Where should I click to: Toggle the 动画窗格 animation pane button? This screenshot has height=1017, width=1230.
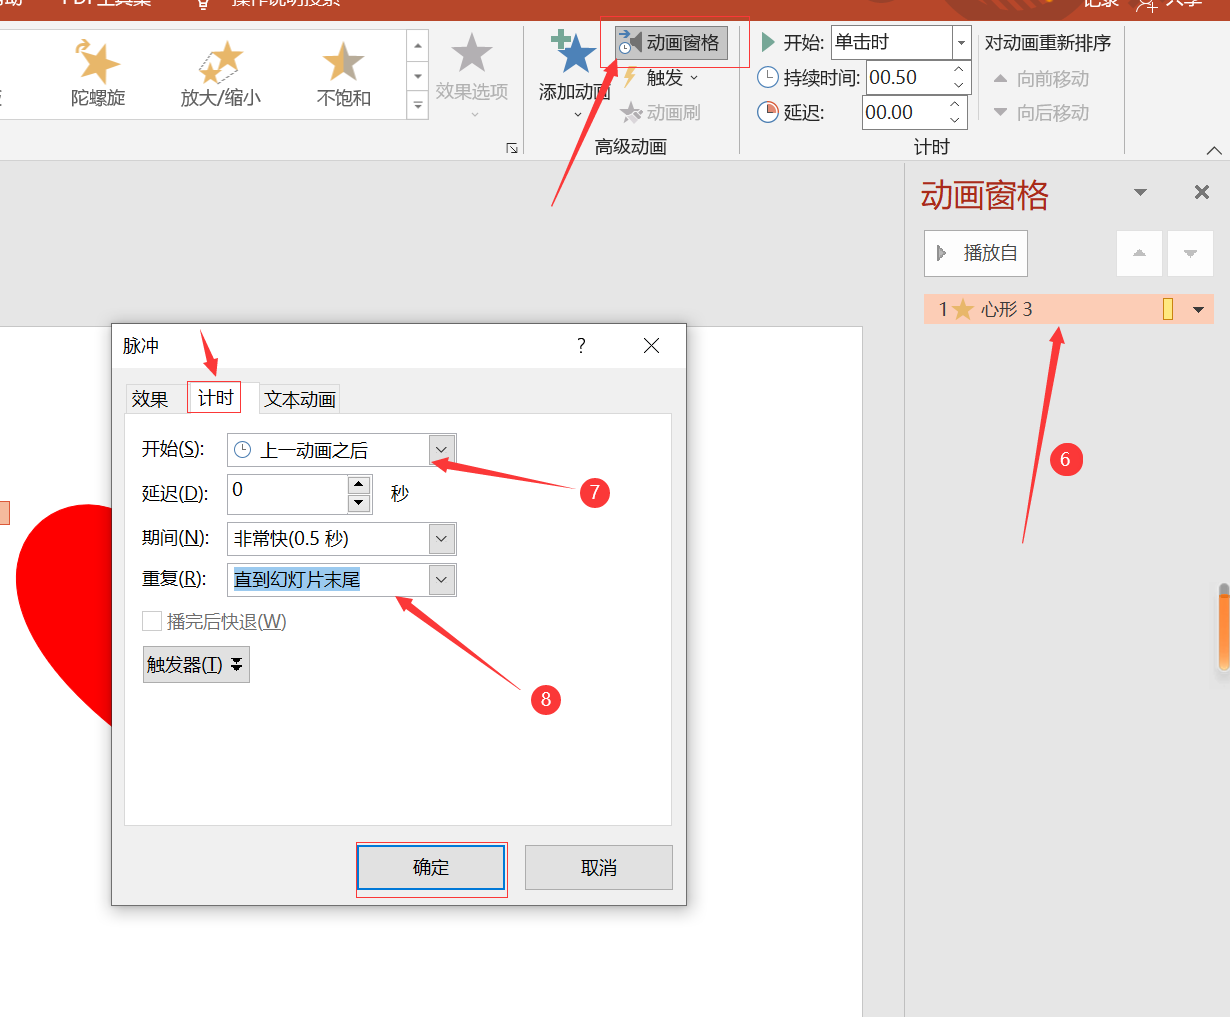pyautogui.click(x=671, y=43)
